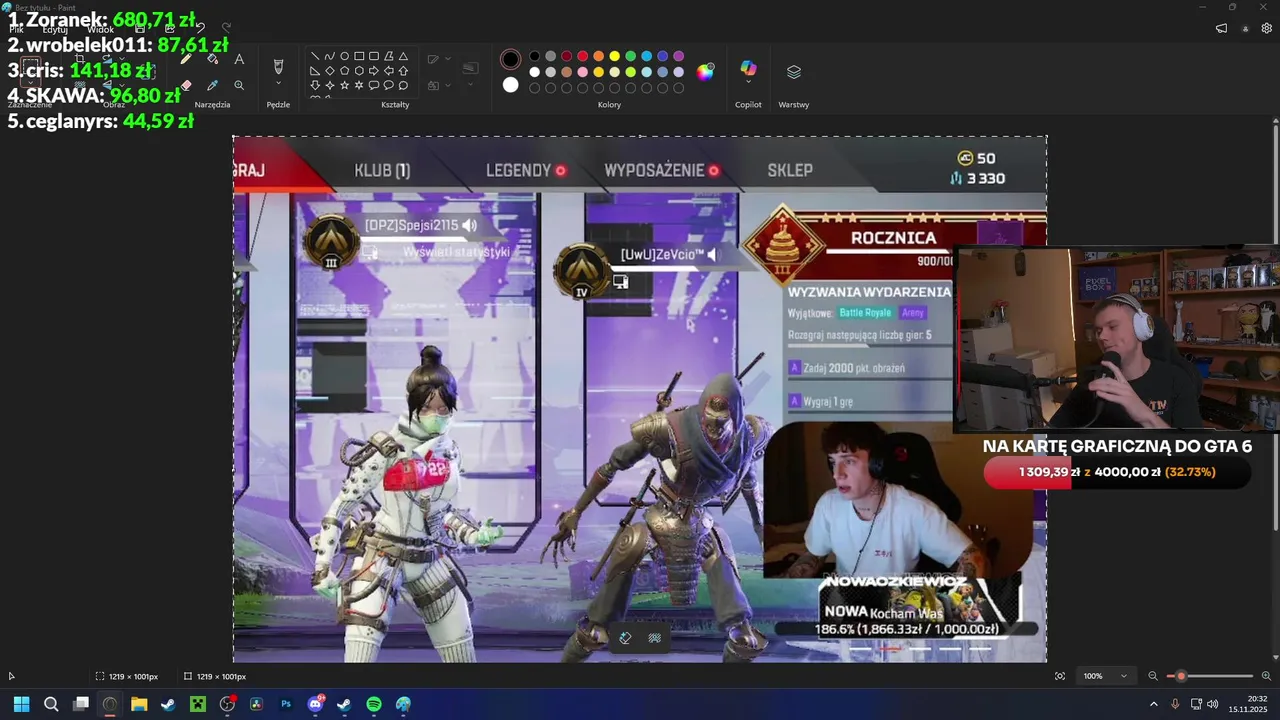
Task: Pick the Oval shape
Action: [x=344, y=56]
